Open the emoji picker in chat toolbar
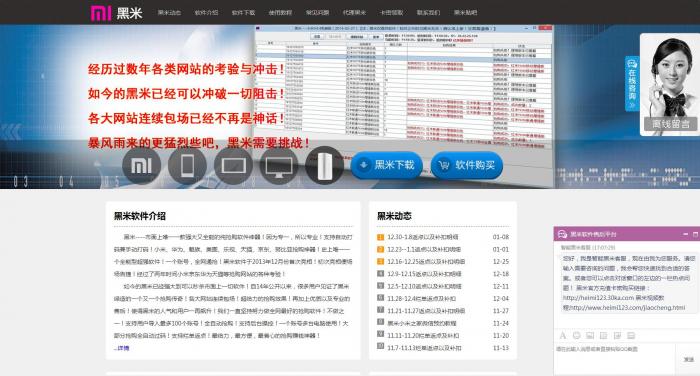The image size is (700, 376). tap(576, 335)
